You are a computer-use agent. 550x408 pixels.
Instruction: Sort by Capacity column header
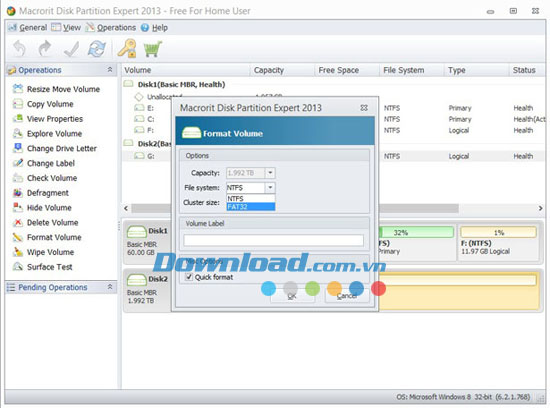[x=282, y=70]
